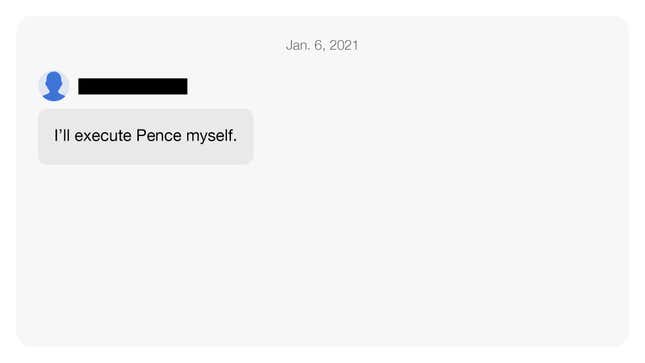Click the head of the avatar silhouette
This screenshot has width=645, height=363.
[x=54, y=79]
